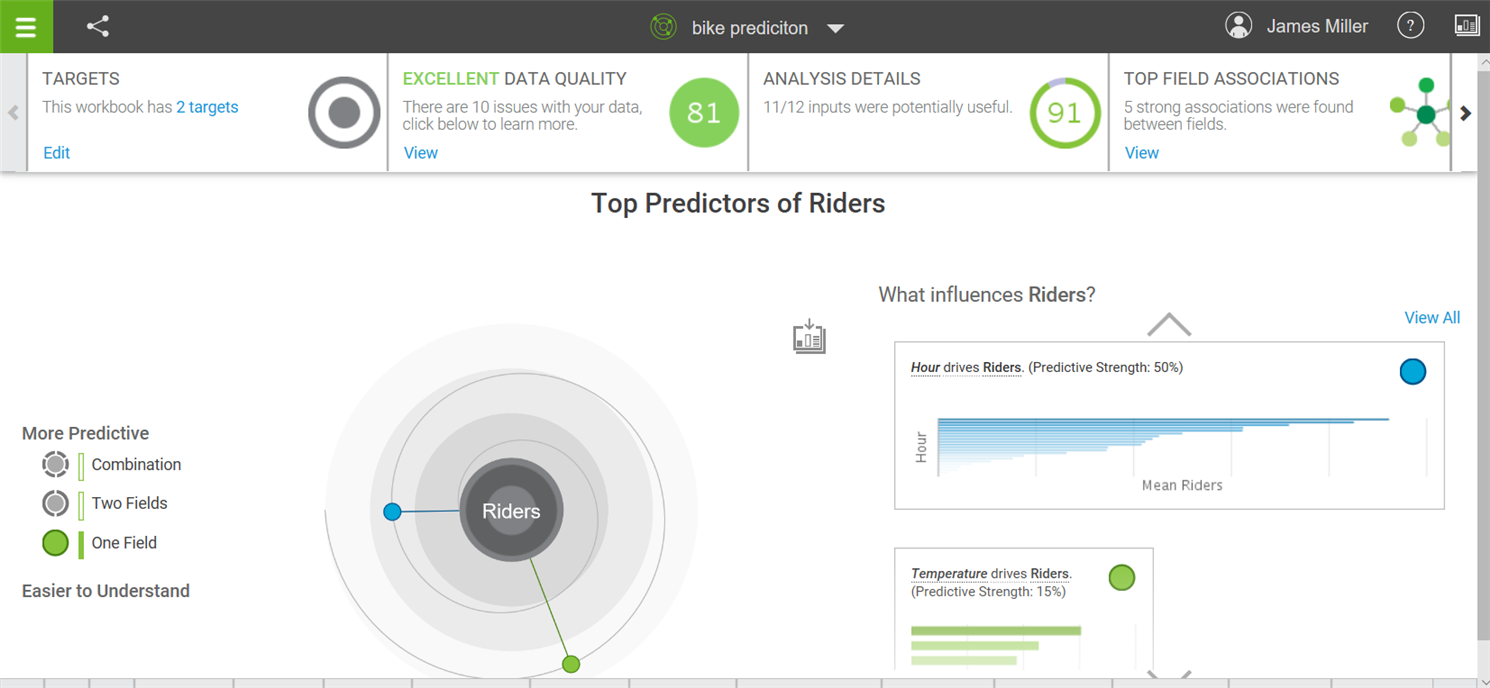Select the blue Hour node on the radar
The image size is (1490, 688).
392,512
